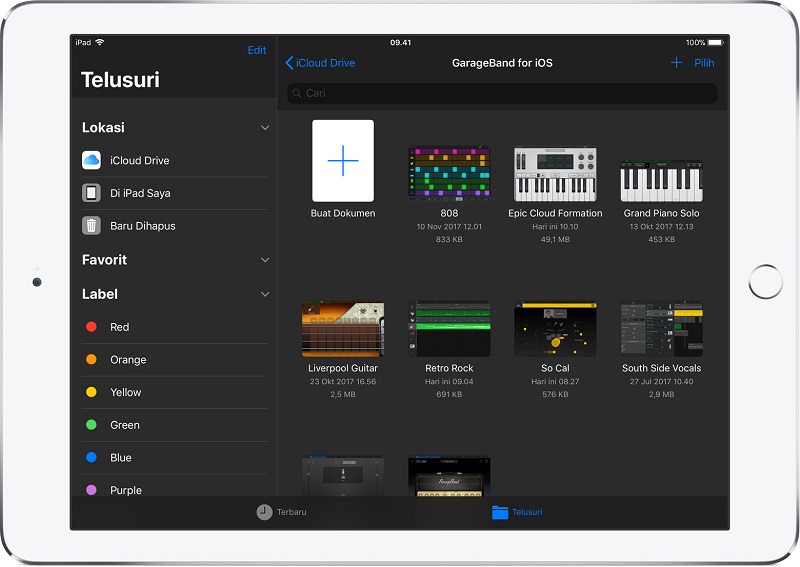
Task: Tap the 49,1 MB file size
Action: coord(555,239)
